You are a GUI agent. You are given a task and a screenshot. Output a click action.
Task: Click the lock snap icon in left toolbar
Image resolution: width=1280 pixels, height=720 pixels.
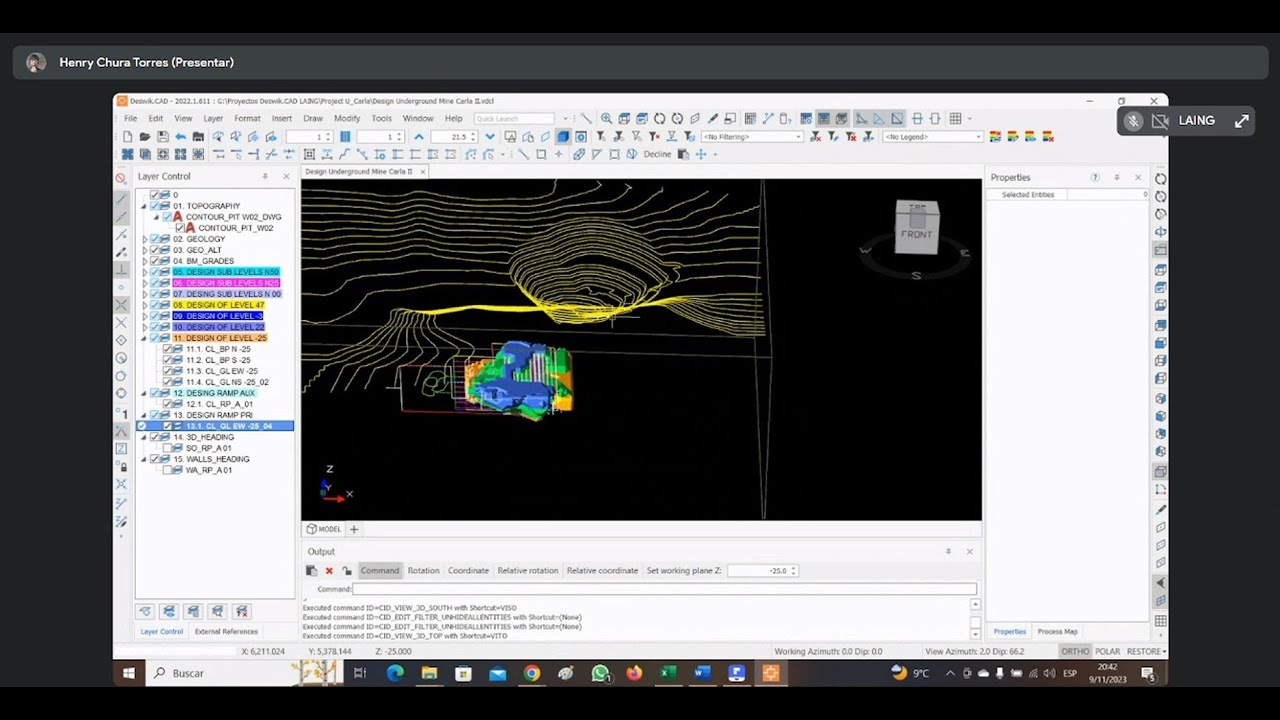[x=122, y=466]
